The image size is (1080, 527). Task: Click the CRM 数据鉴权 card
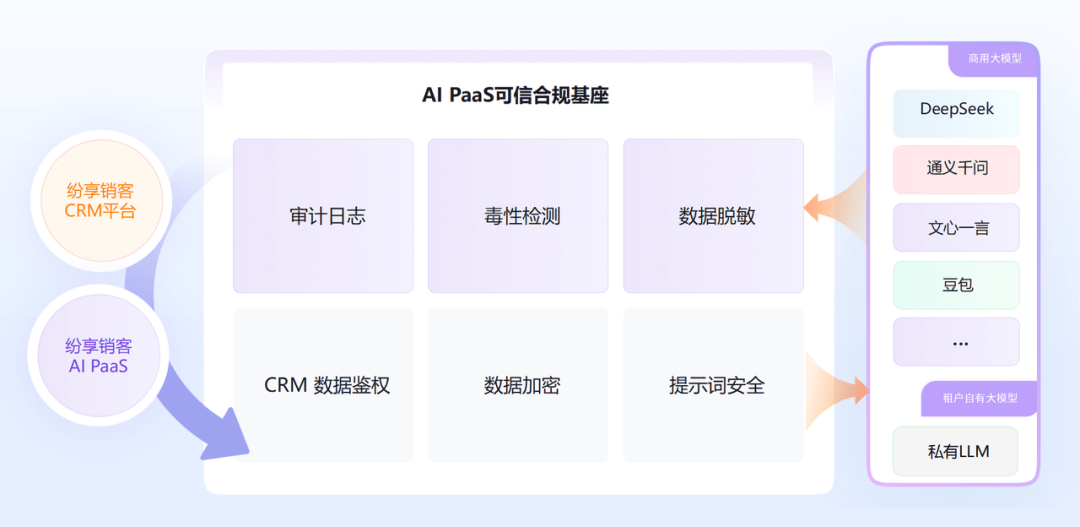click(x=324, y=385)
